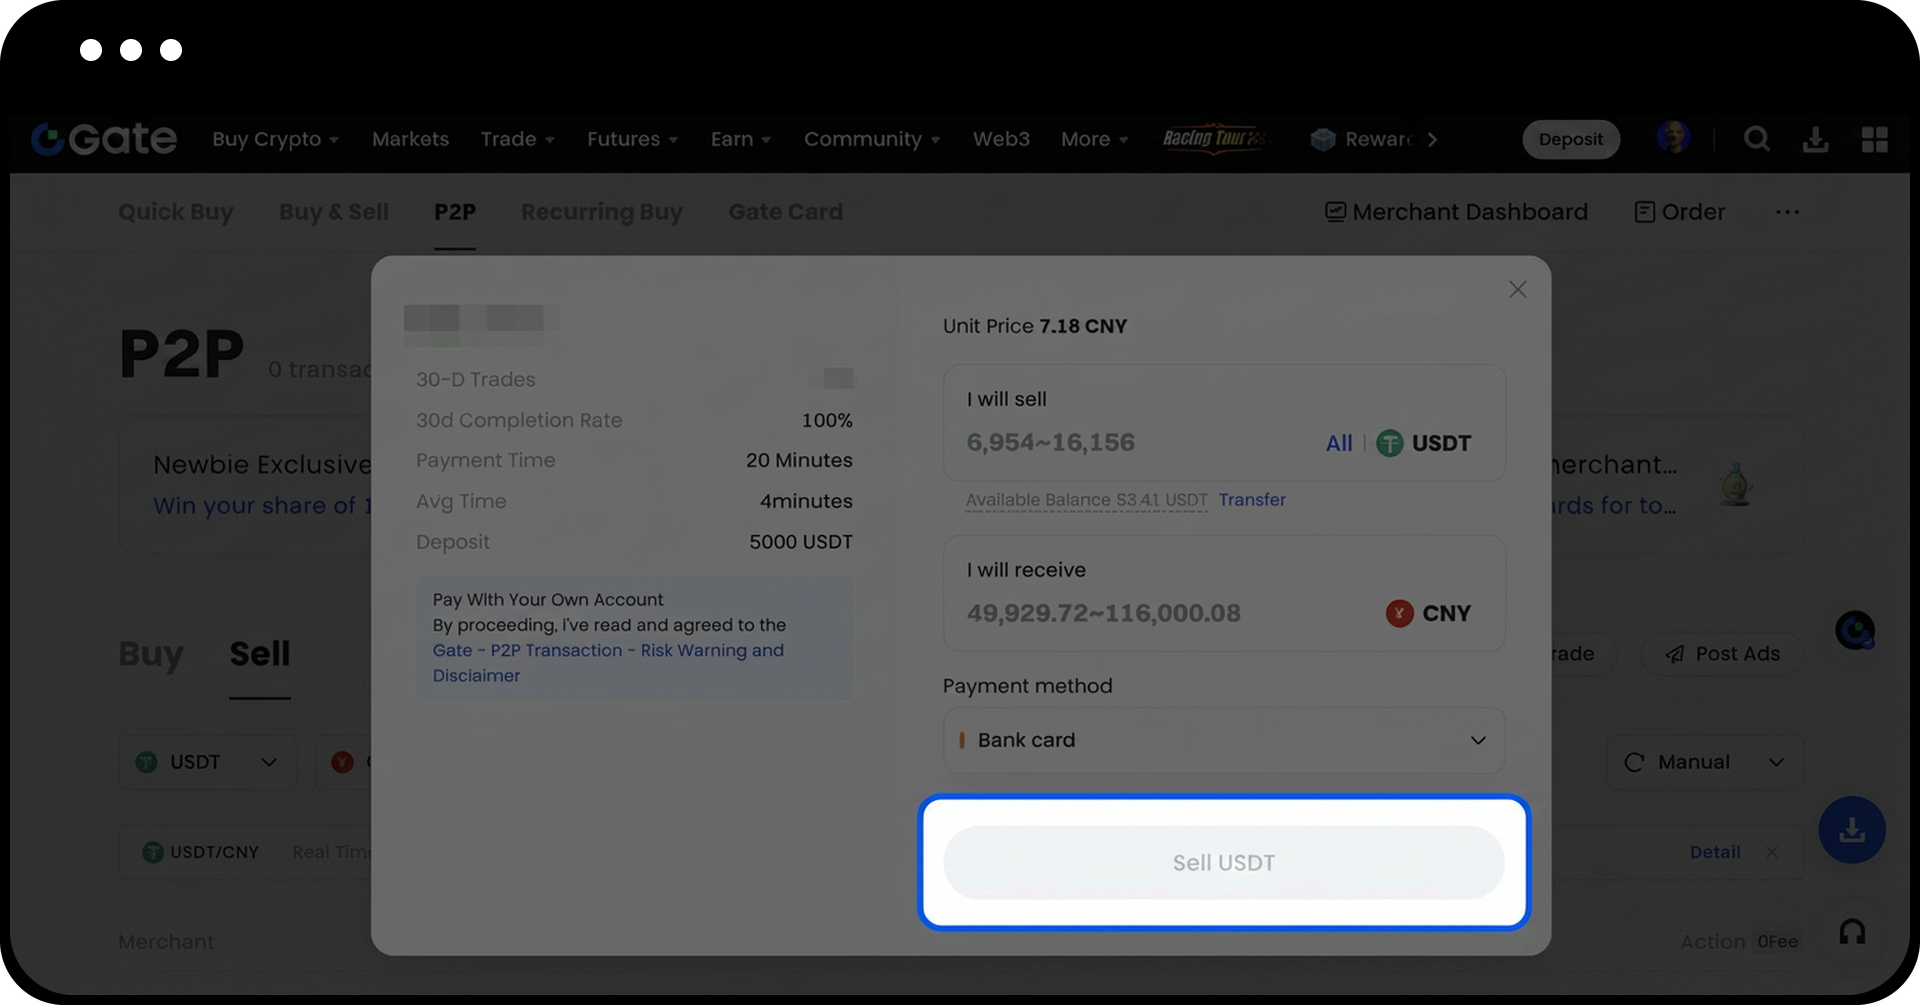Viewport: 1920px width, 1005px height.
Task: Switch to the Recurring Buy tab
Action: pos(601,212)
